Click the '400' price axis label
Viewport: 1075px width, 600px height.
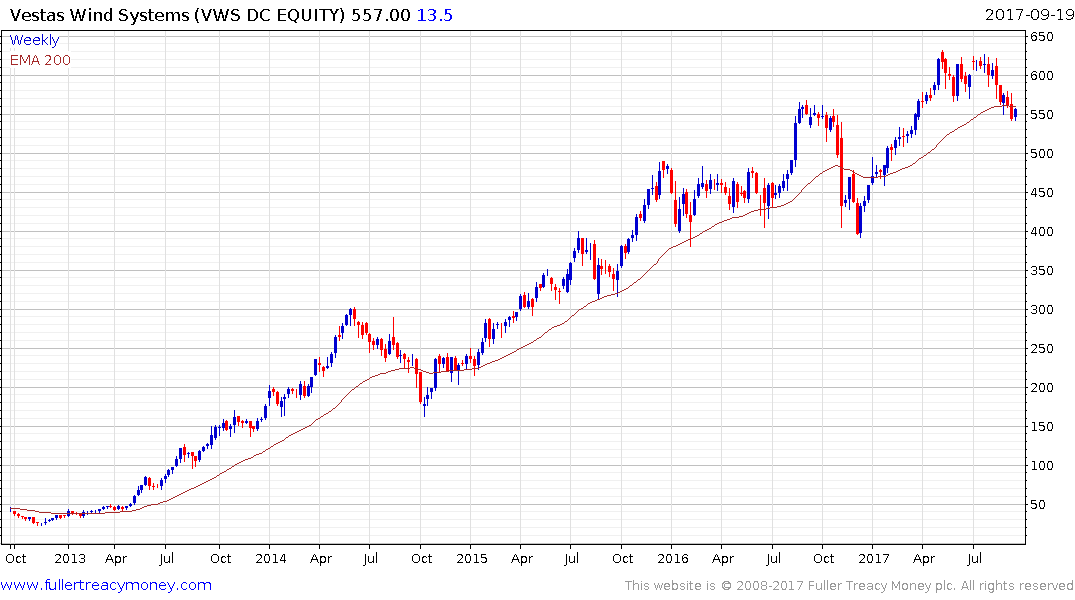[1041, 232]
